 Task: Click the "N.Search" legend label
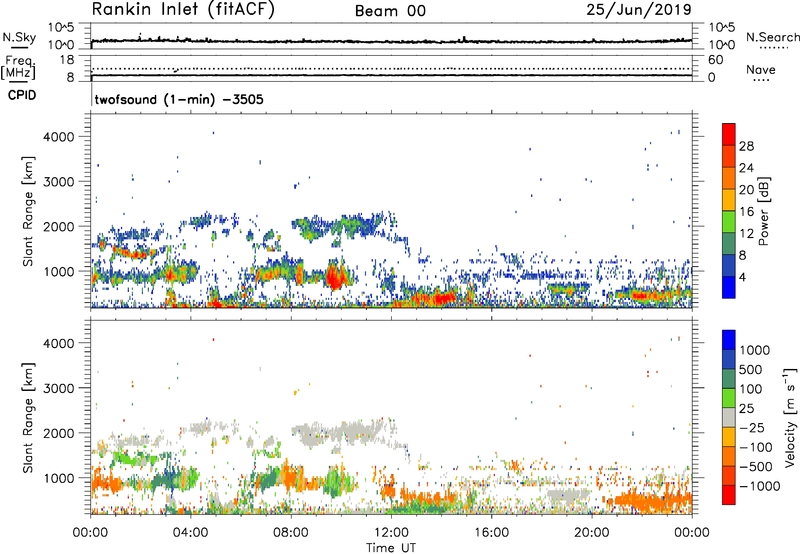773,37
